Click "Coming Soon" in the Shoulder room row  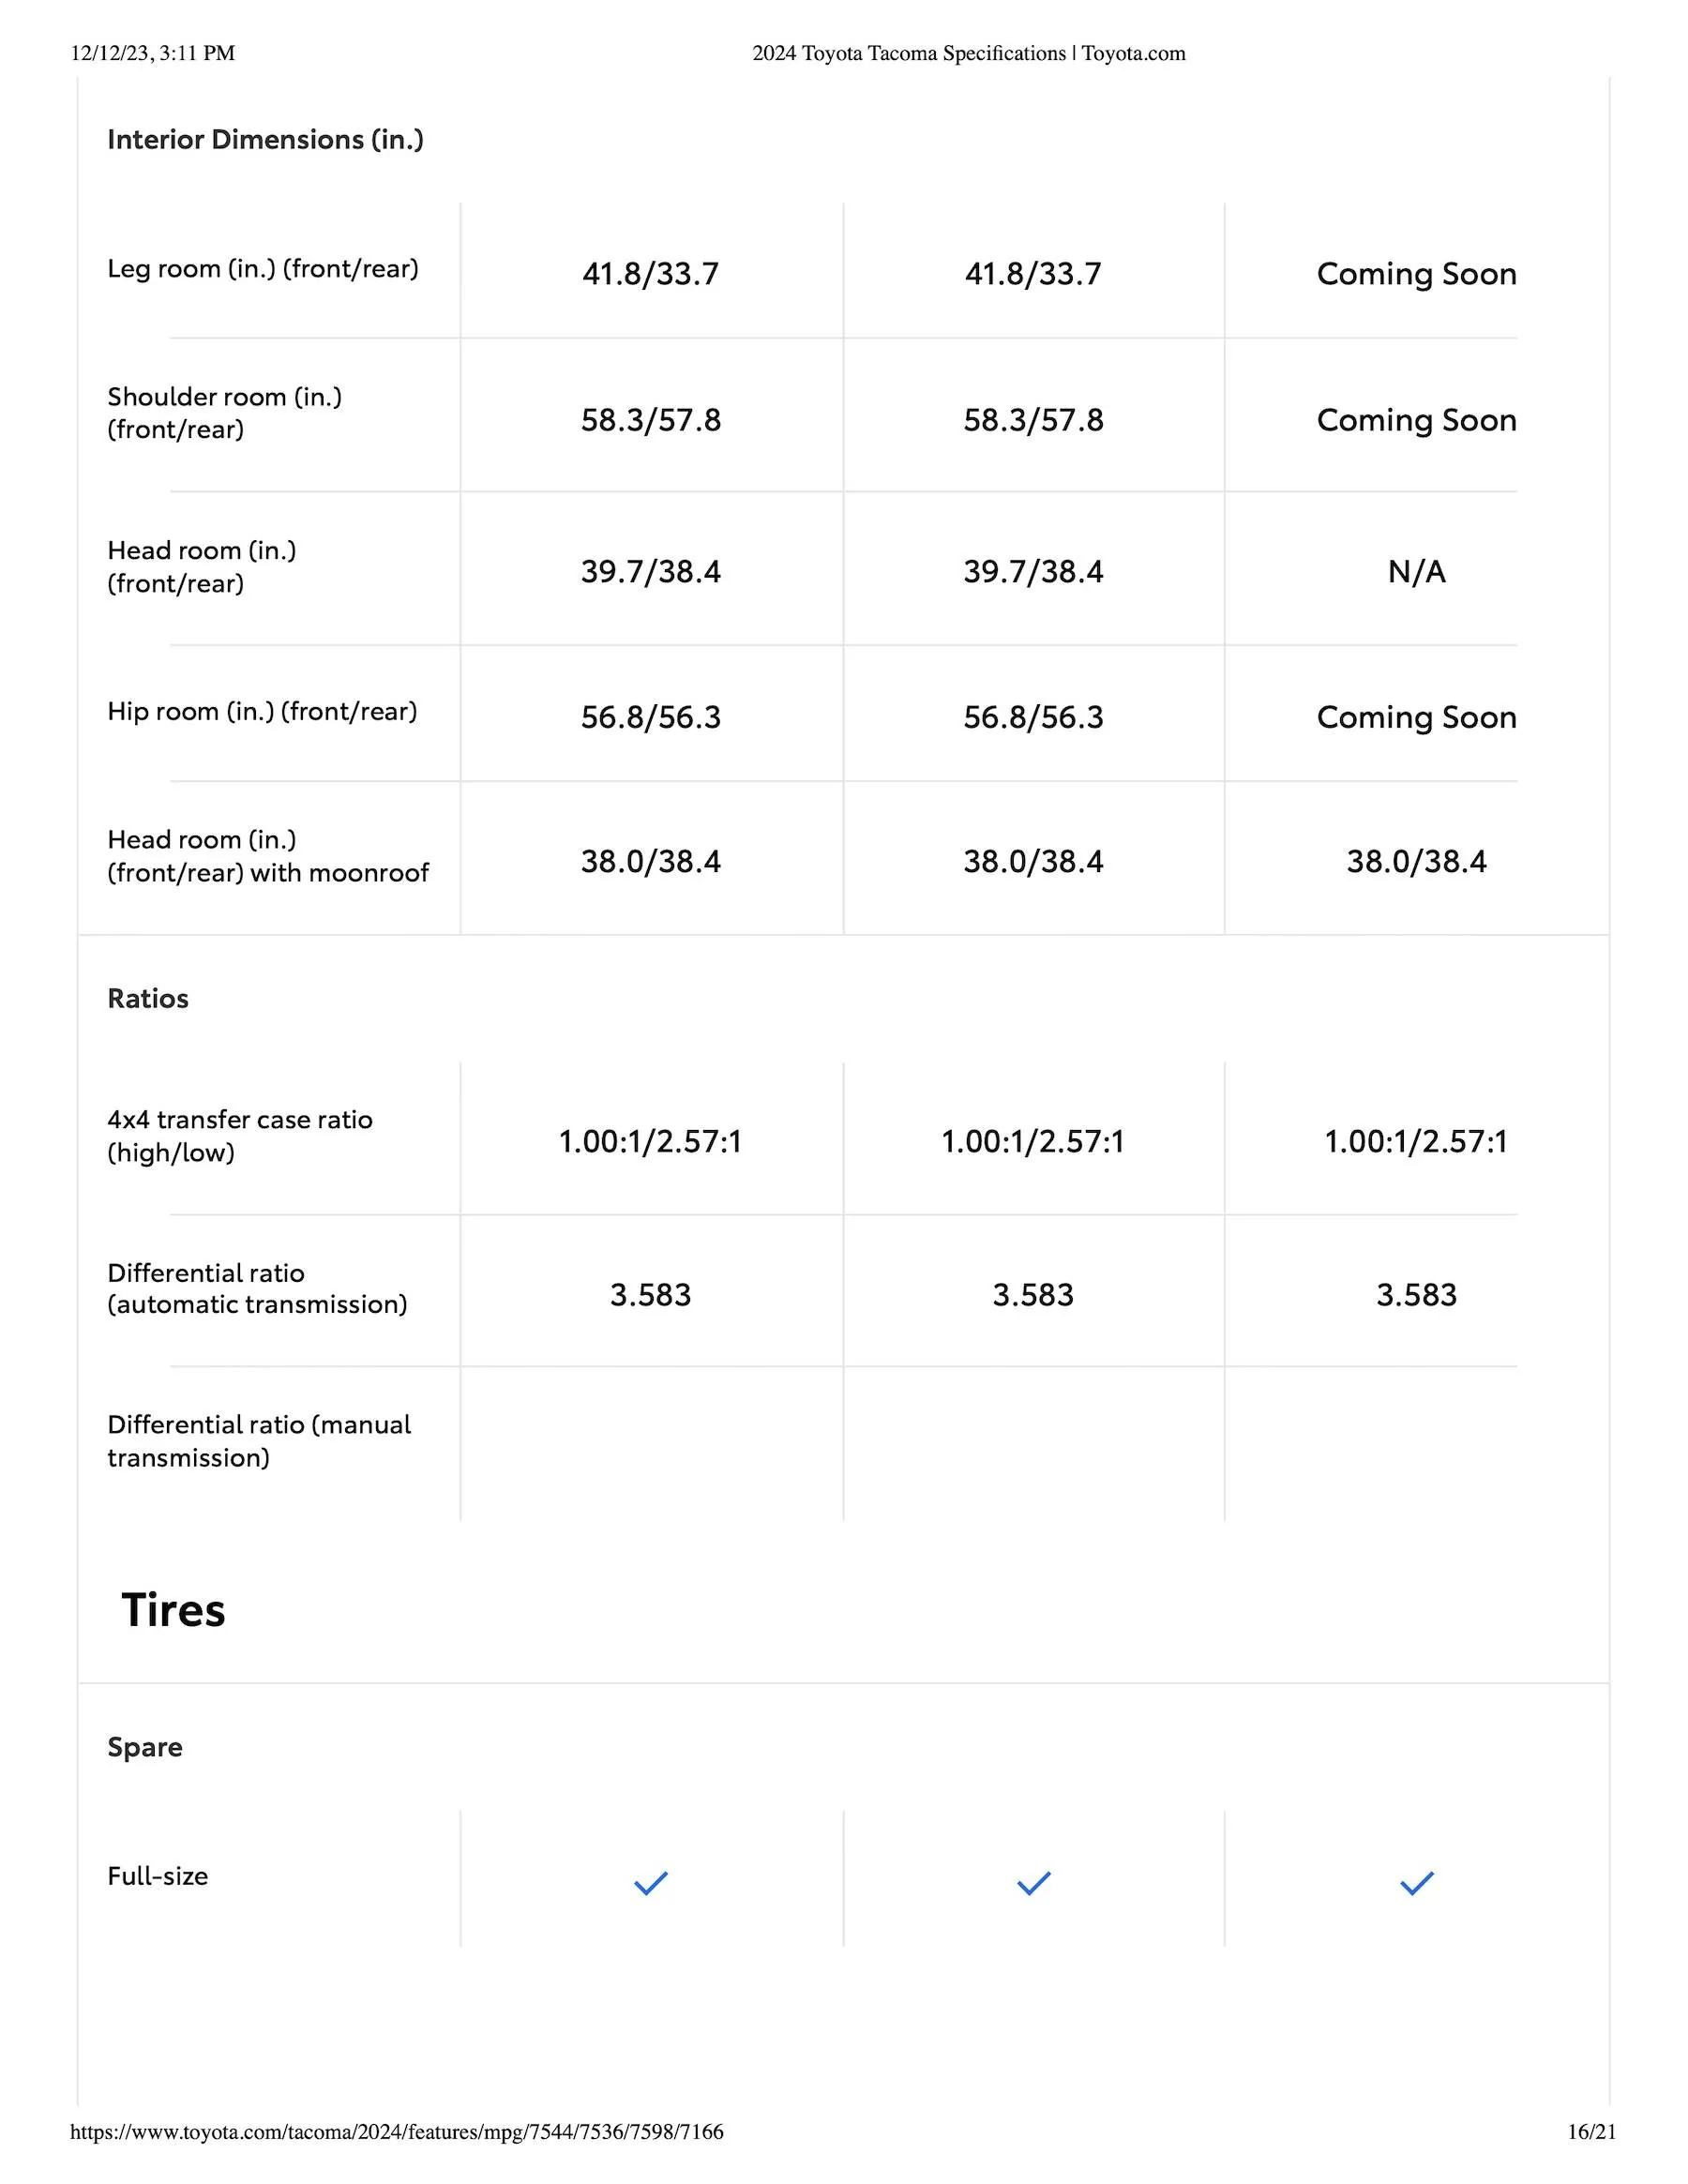(1416, 420)
